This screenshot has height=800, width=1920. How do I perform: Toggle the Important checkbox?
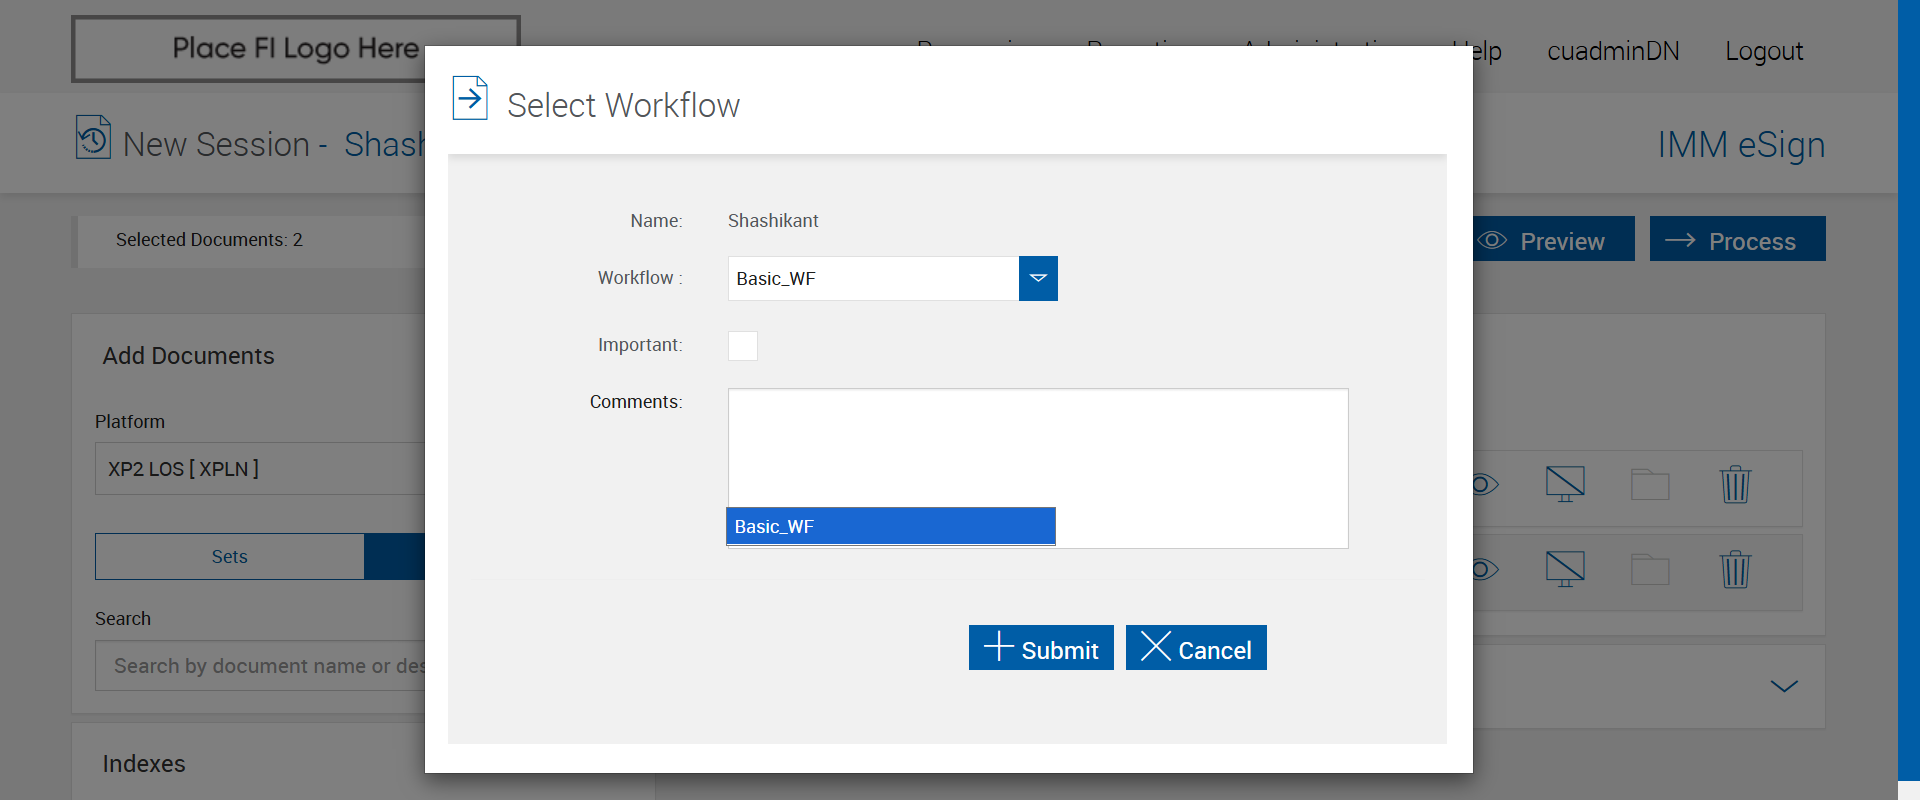743,346
